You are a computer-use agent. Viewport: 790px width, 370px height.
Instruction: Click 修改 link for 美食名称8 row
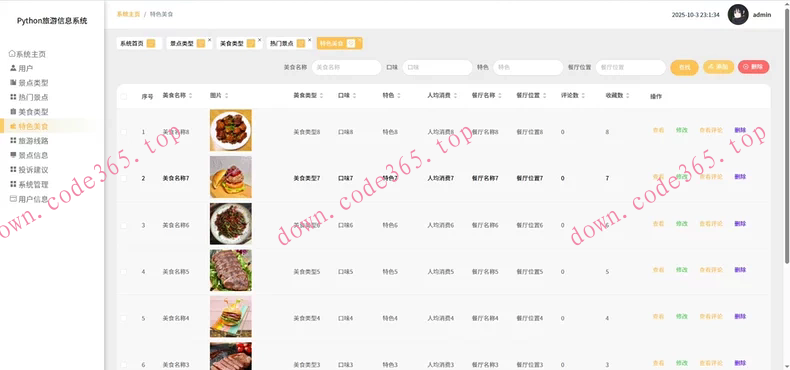(682, 130)
